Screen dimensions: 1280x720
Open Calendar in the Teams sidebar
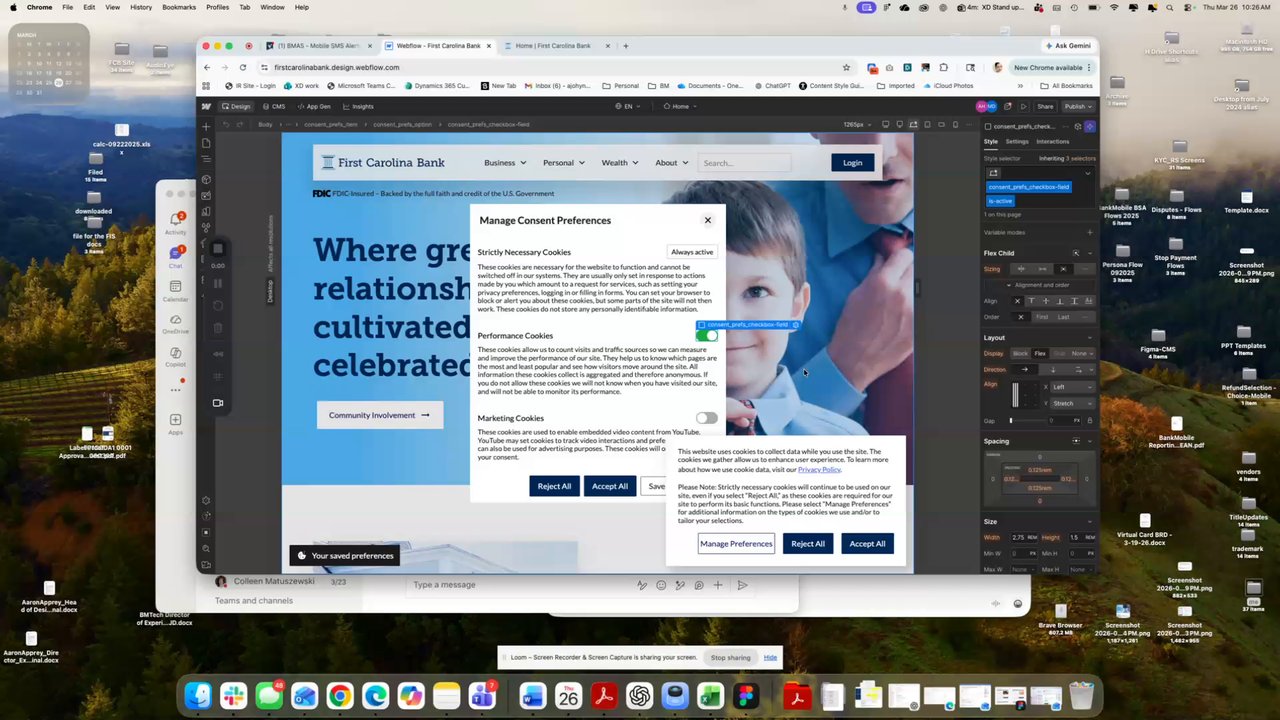coord(175,290)
